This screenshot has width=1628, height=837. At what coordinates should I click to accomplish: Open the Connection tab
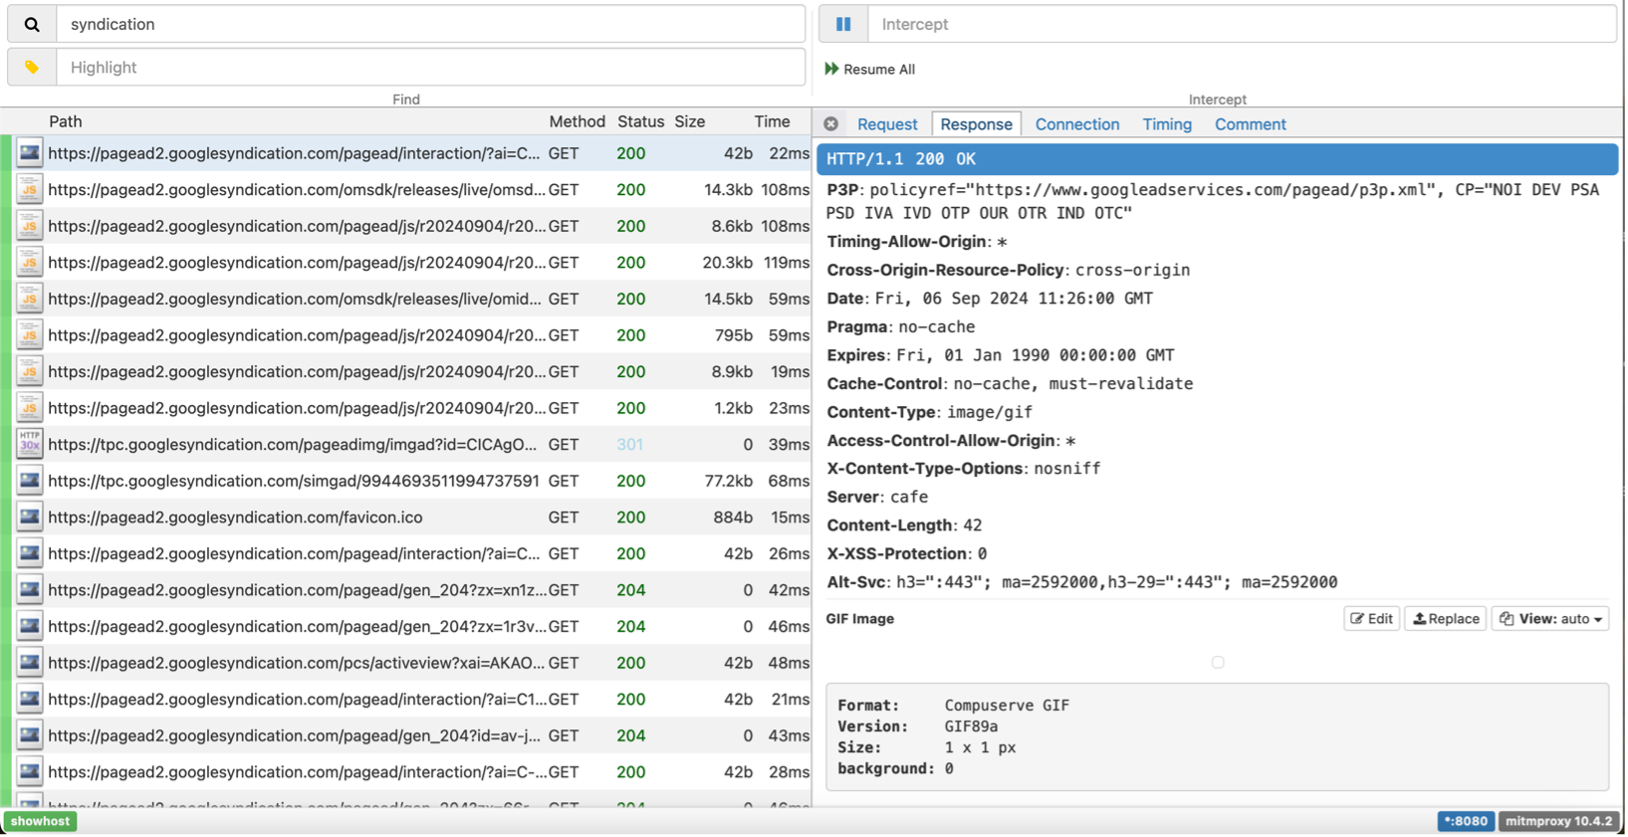pos(1076,124)
